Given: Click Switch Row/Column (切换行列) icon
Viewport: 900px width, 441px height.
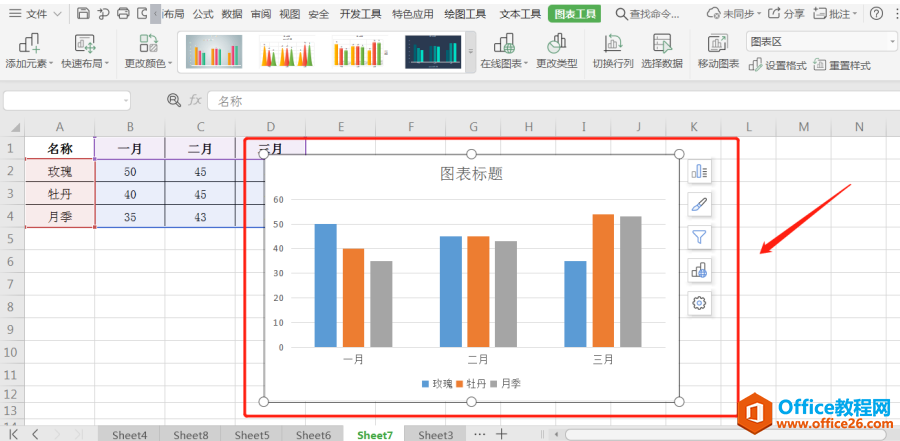Looking at the screenshot, I should (612, 44).
